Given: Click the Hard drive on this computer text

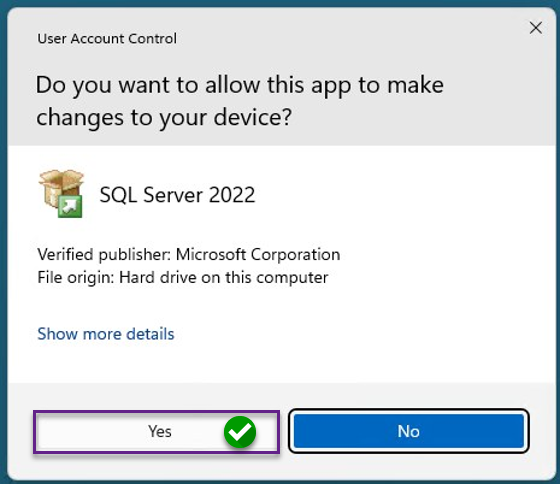Looking at the screenshot, I should [x=224, y=278].
